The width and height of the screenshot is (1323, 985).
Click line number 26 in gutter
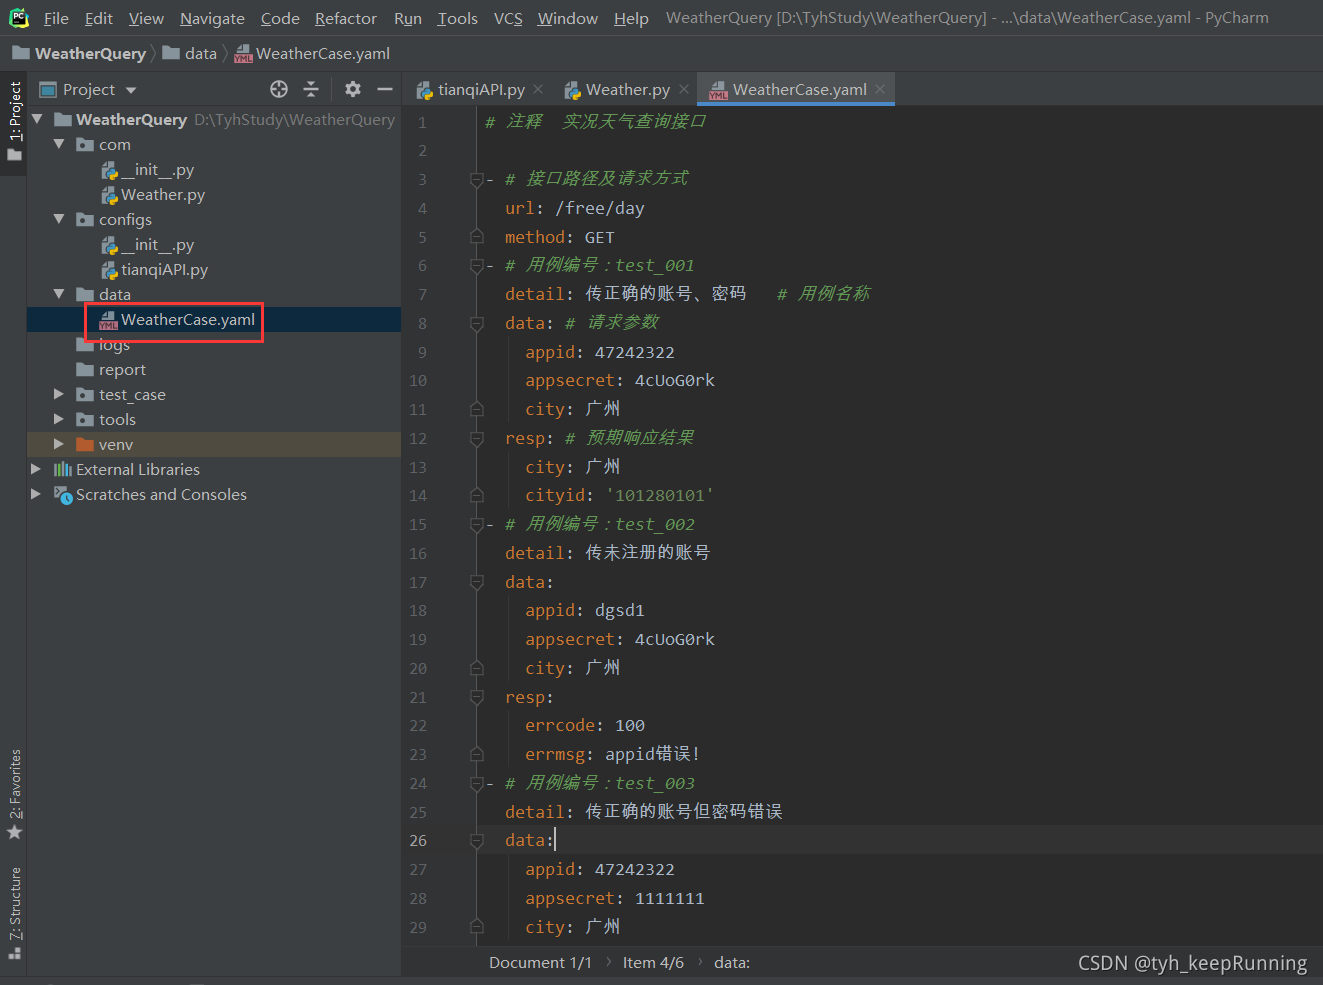(418, 840)
